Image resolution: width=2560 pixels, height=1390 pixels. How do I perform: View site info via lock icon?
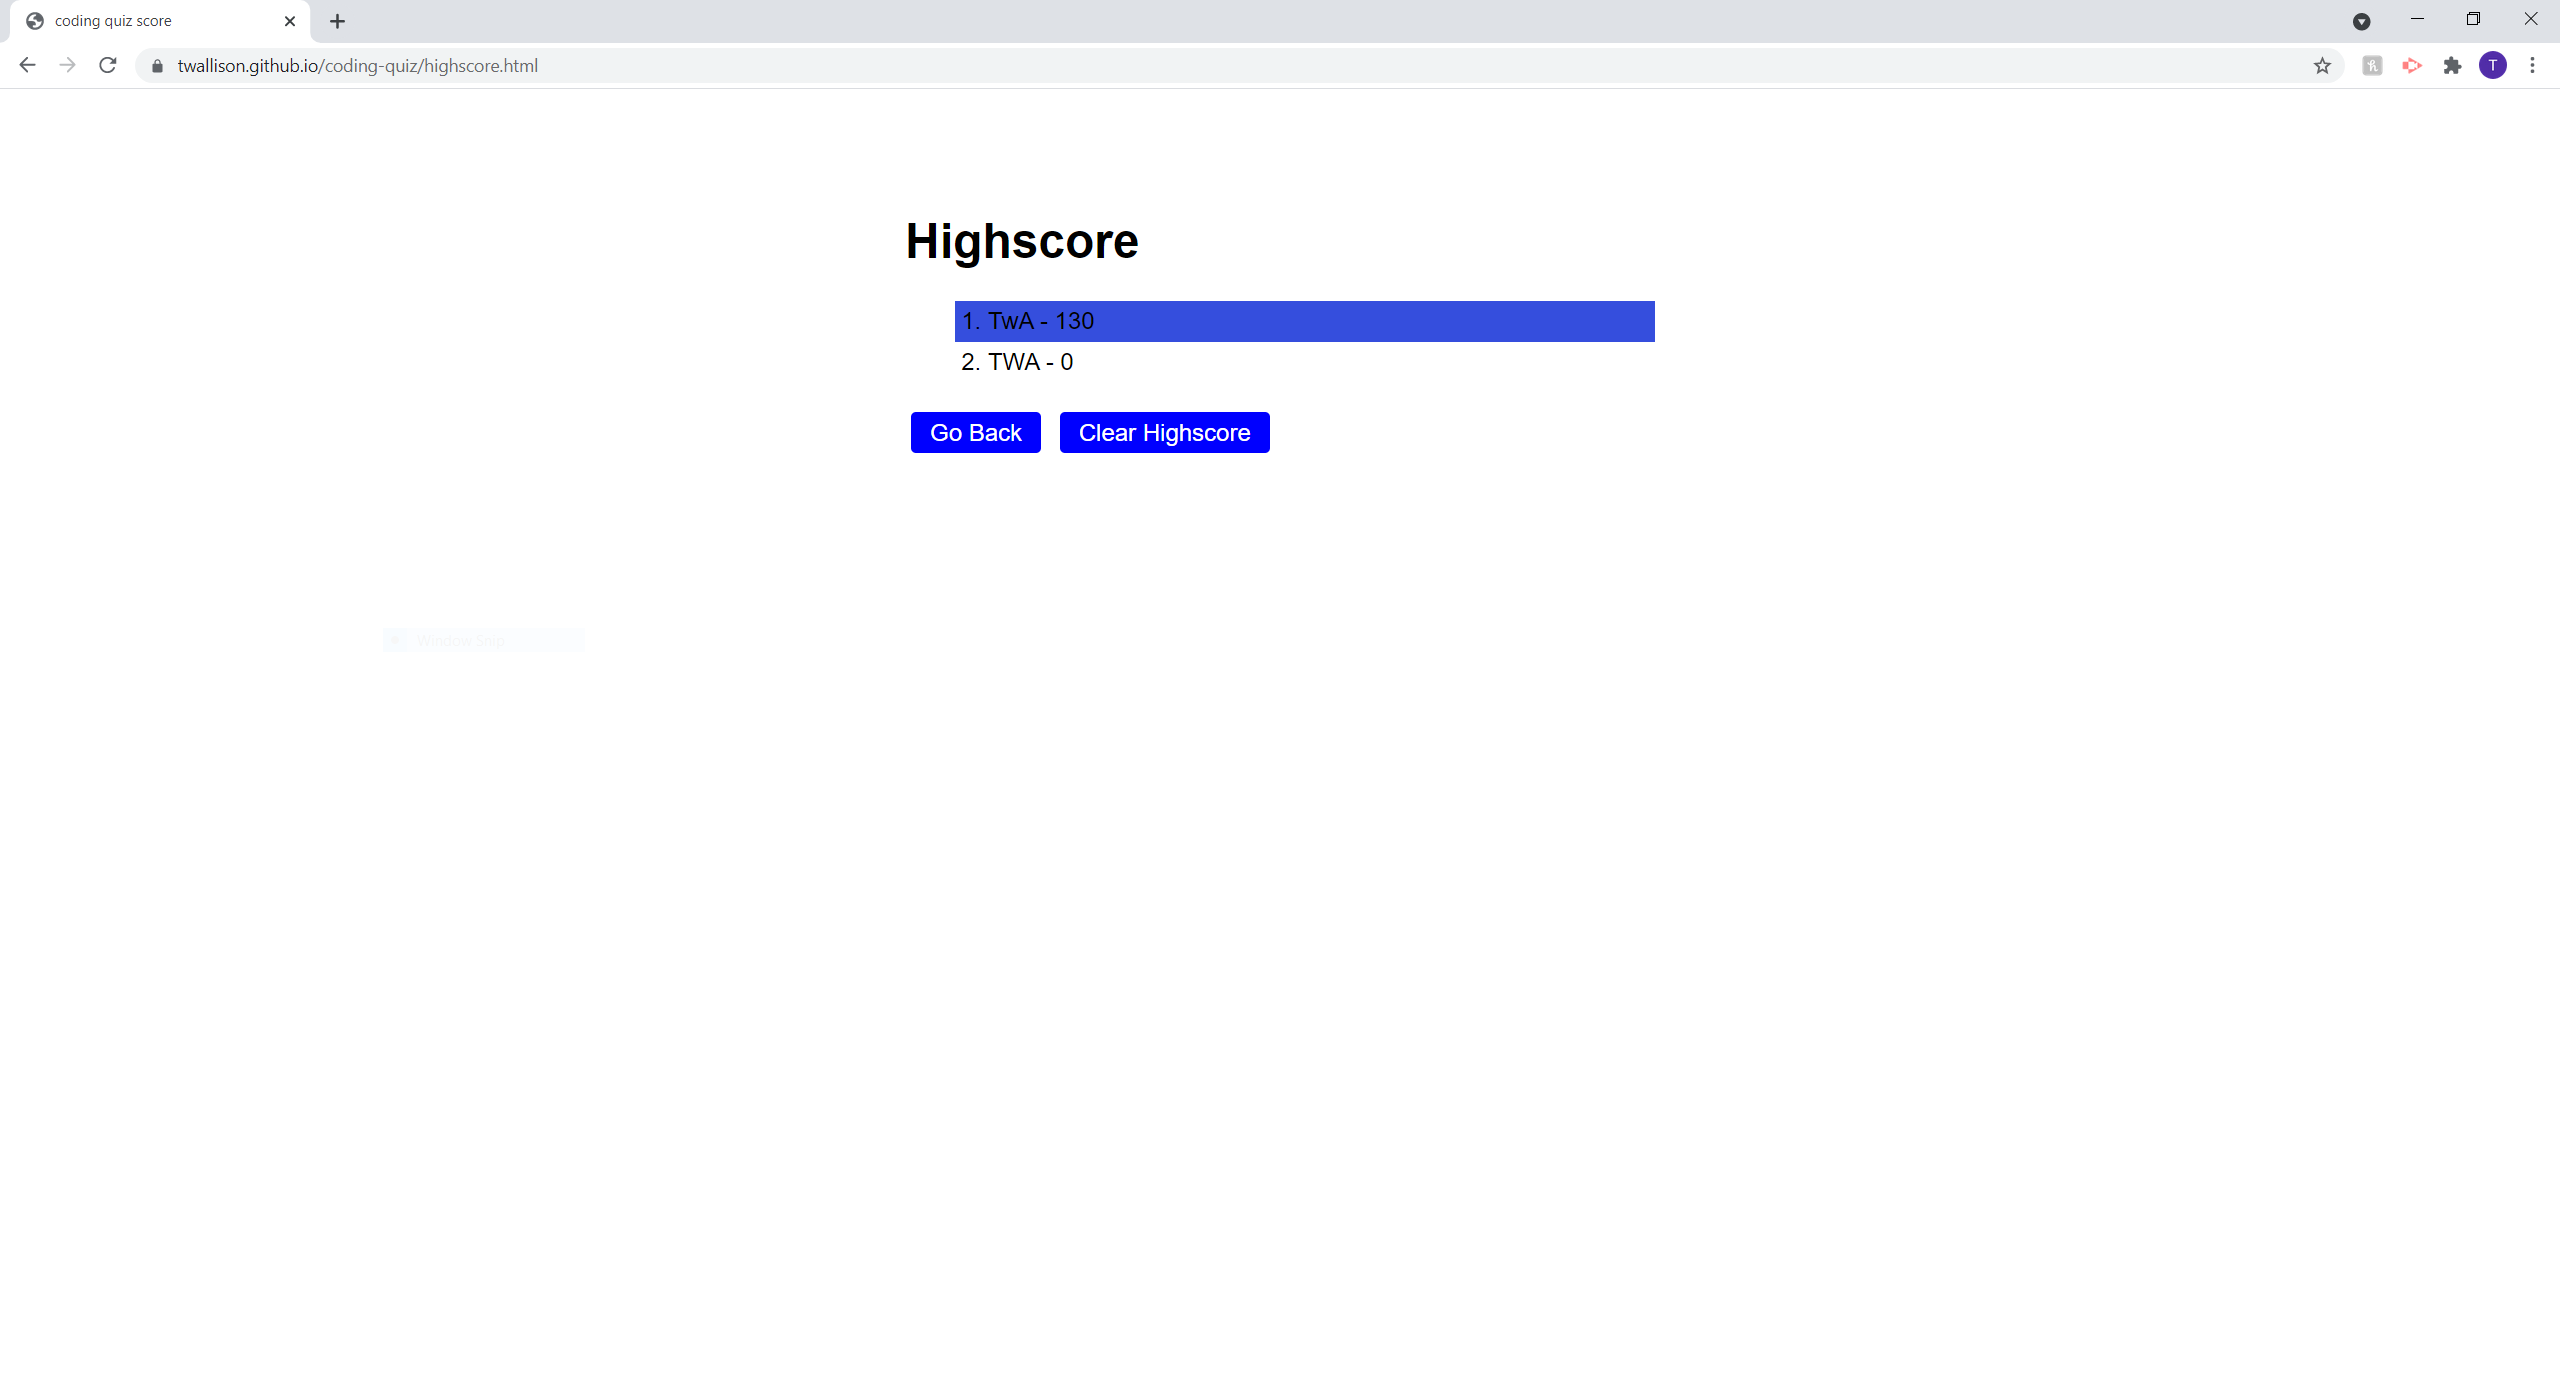click(157, 66)
